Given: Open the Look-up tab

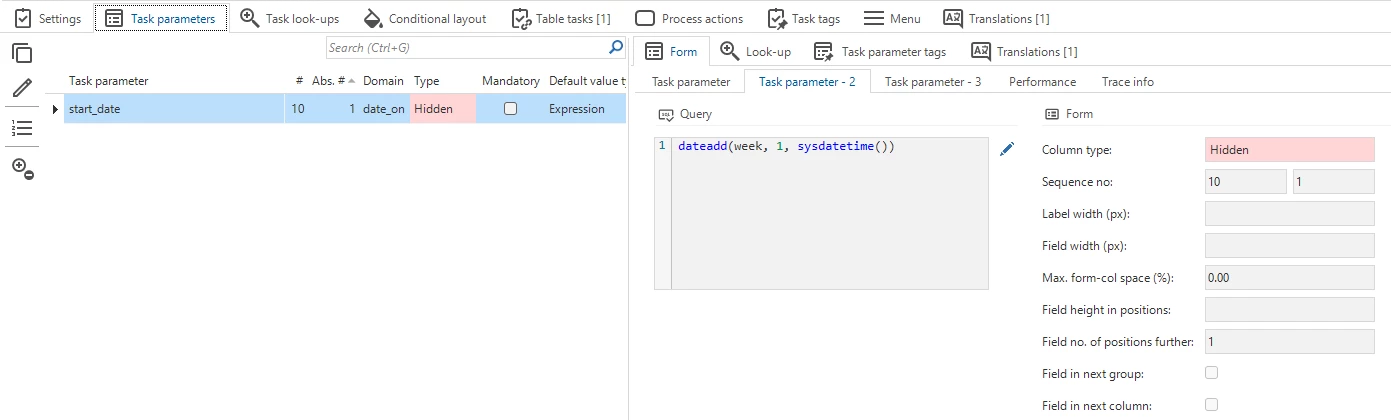Looking at the screenshot, I should (756, 52).
